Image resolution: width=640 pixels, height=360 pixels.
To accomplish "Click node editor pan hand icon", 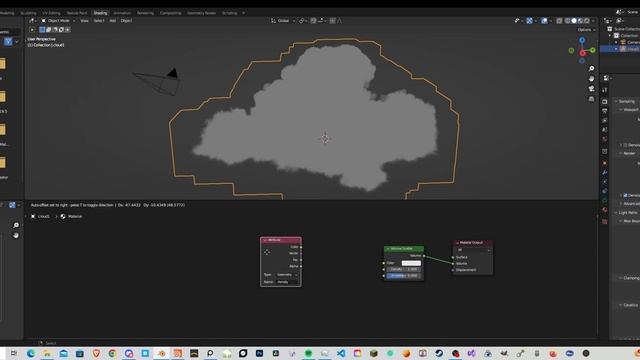I will (x=16, y=236).
